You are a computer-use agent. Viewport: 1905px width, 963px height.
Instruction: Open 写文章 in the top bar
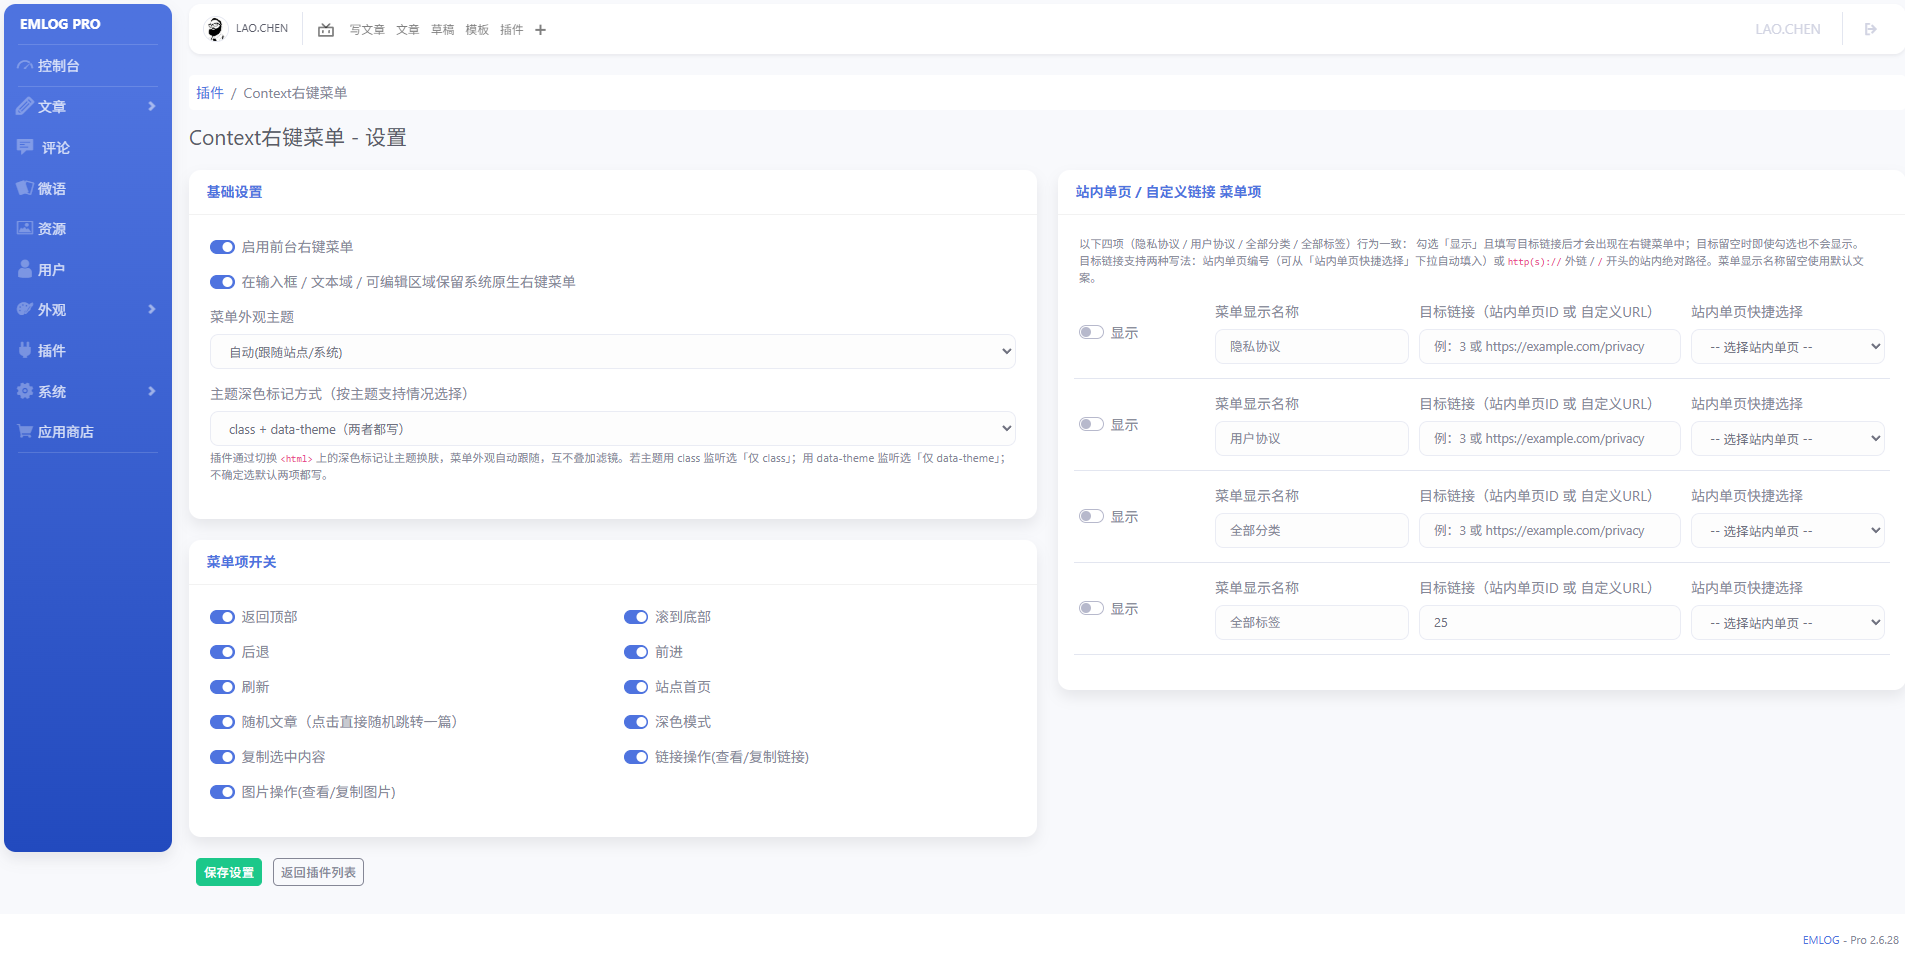coord(367,30)
